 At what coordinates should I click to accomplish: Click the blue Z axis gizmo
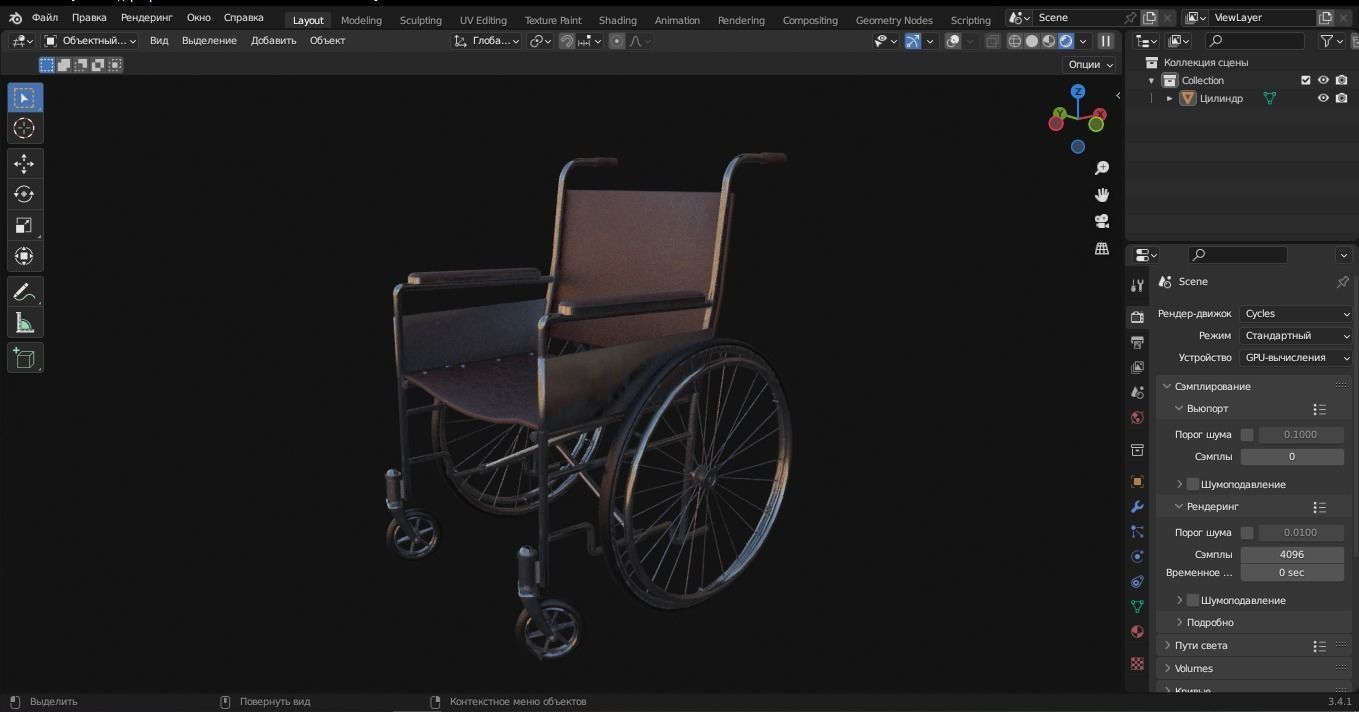coord(1078,91)
